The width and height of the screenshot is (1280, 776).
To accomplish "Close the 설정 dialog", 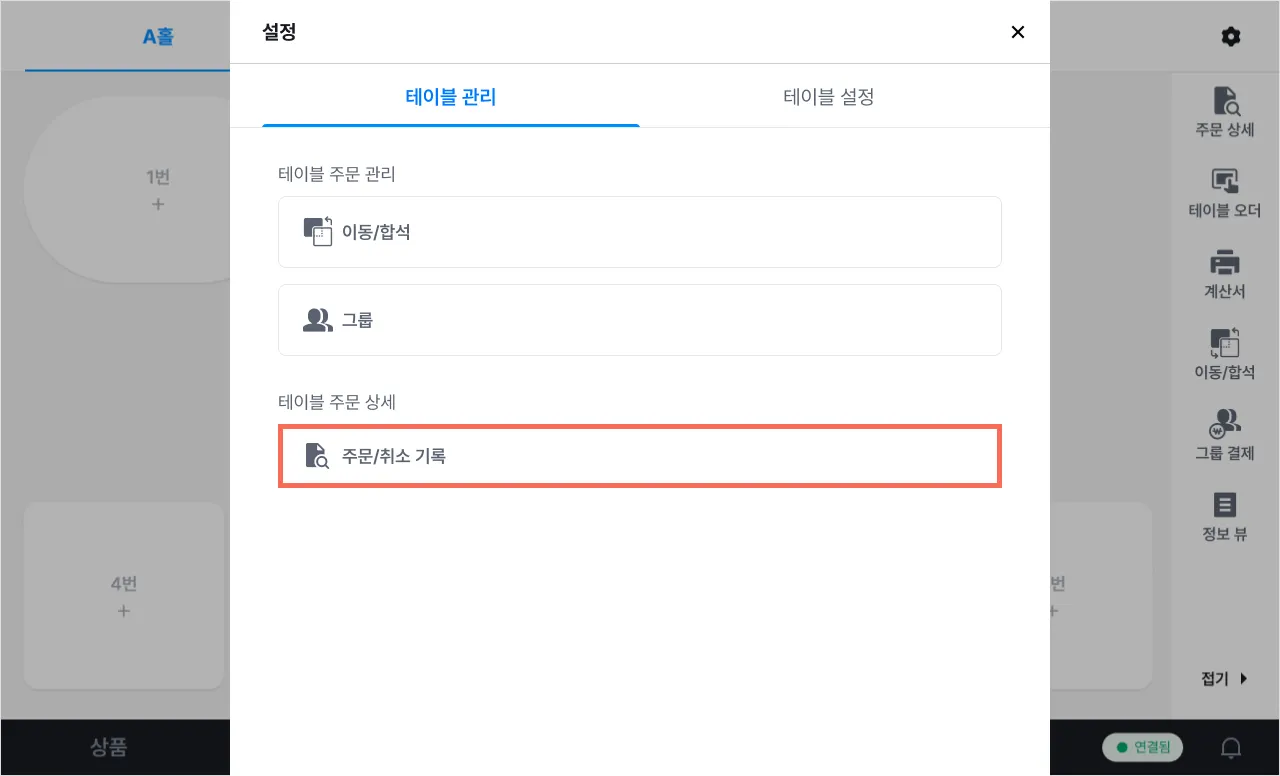I will tap(1018, 32).
